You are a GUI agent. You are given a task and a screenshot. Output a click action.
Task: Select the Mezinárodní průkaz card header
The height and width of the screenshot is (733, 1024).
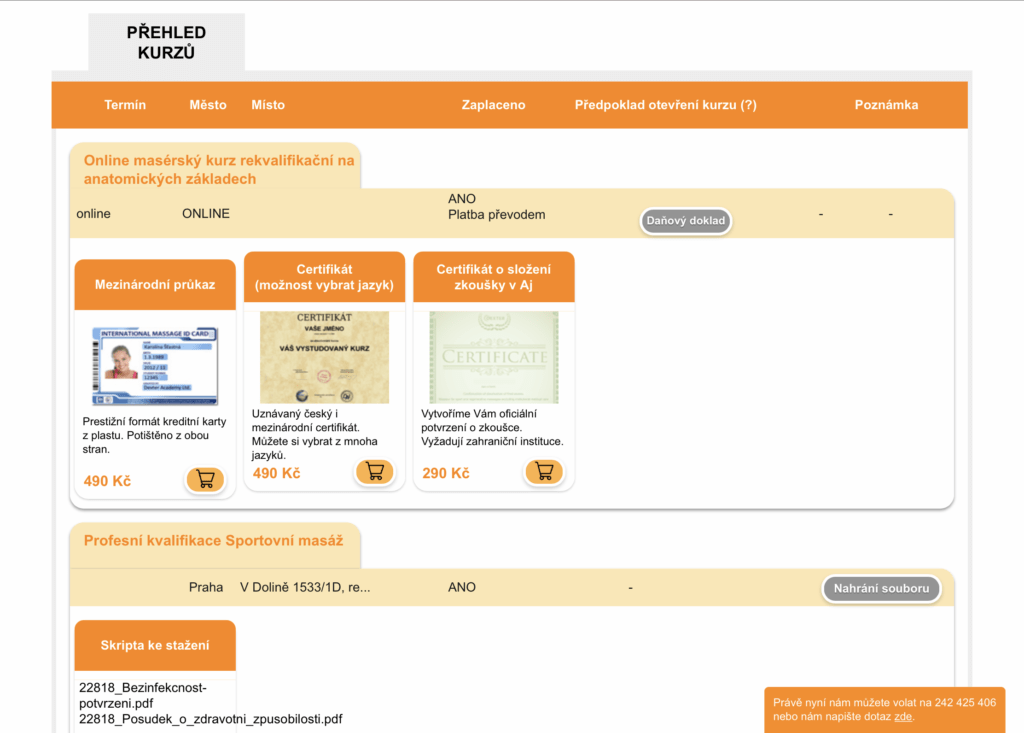155,284
